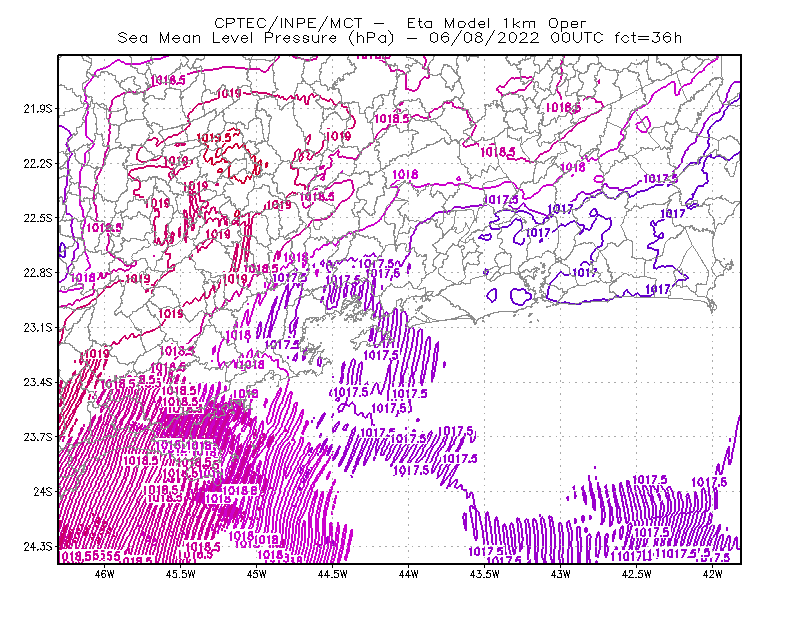
Task: Pick the latitude tick label '23.1S'
Action: coord(38,327)
